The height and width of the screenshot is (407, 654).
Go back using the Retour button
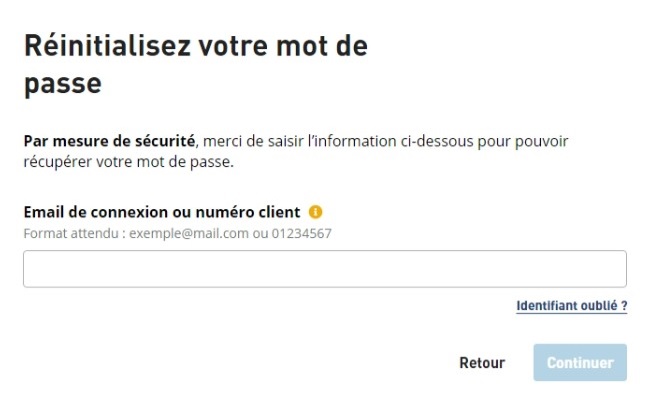pyautogui.click(x=482, y=363)
